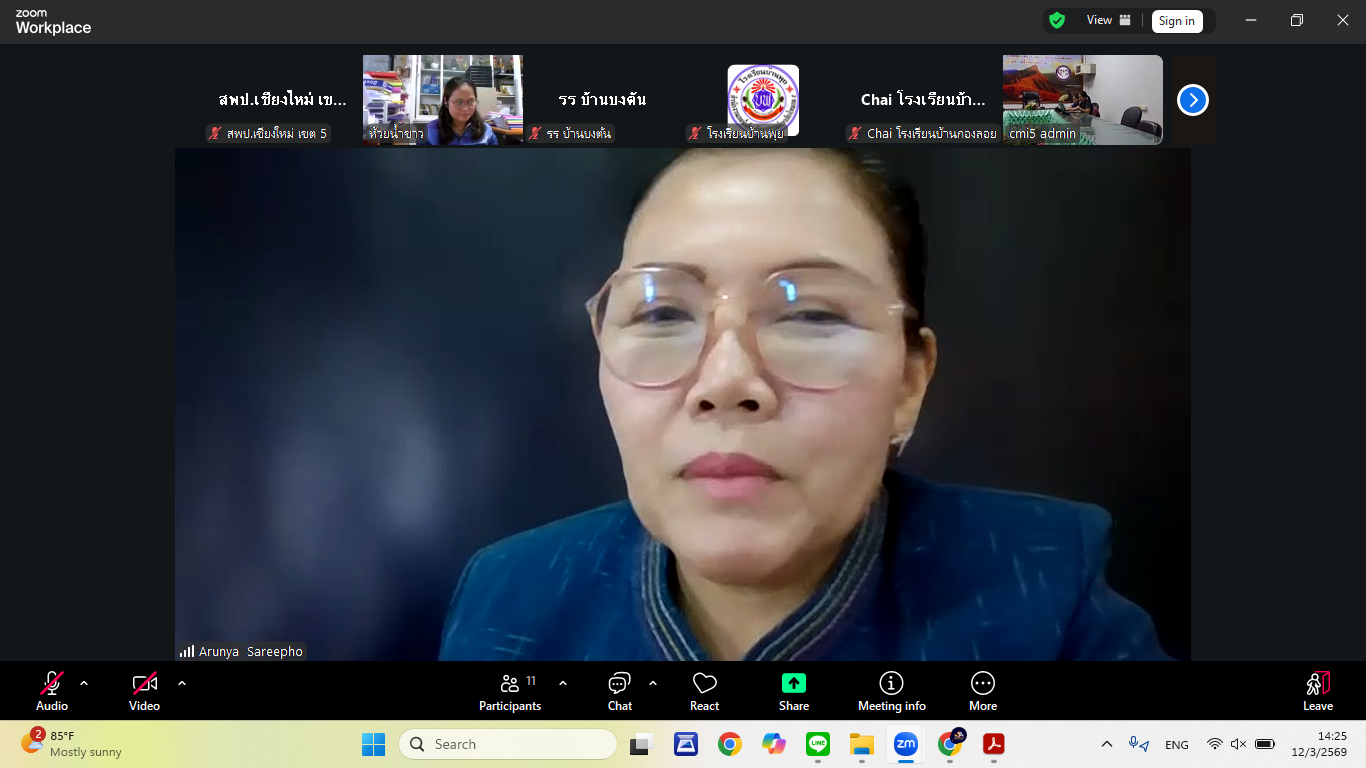Unmute the microphone with Audio button
Image resolution: width=1366 pixels, height=768 pixels.
[x=52, y=691]
